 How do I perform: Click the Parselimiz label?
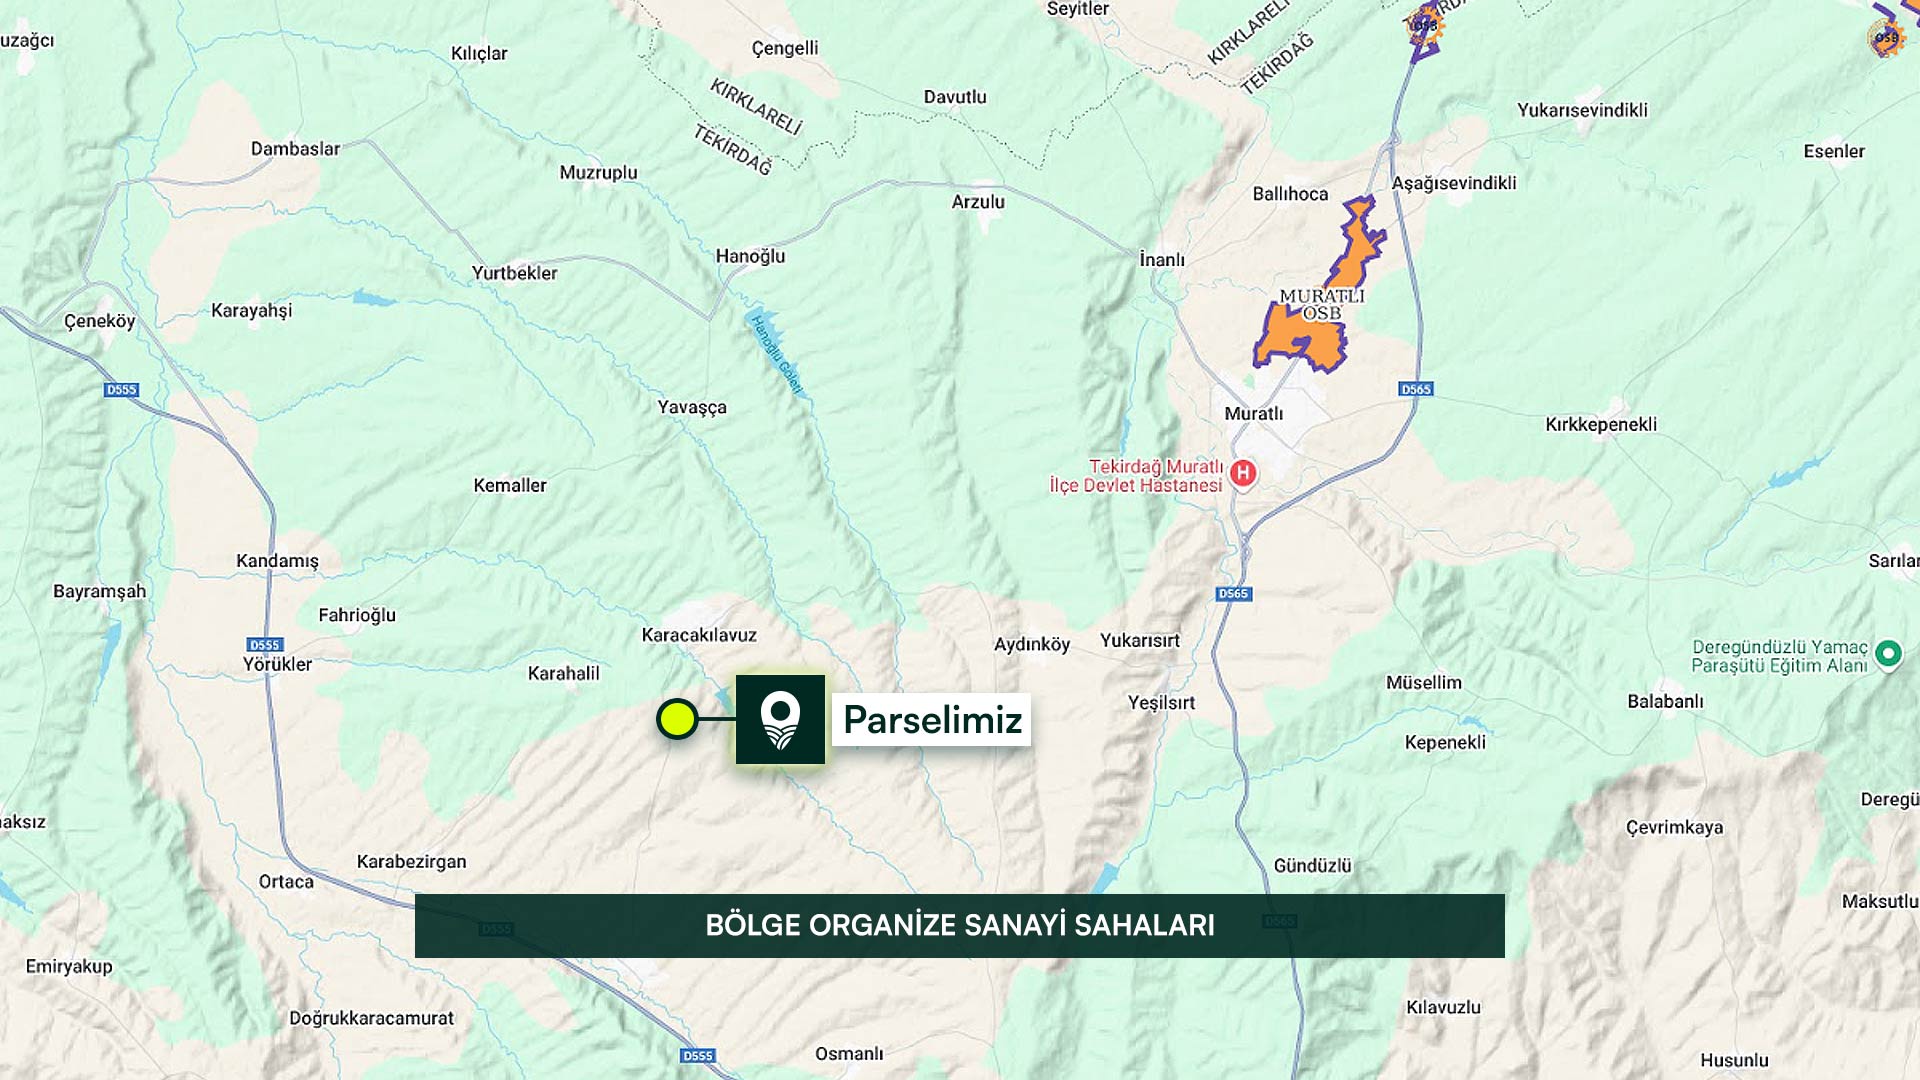tap(932, 719)
